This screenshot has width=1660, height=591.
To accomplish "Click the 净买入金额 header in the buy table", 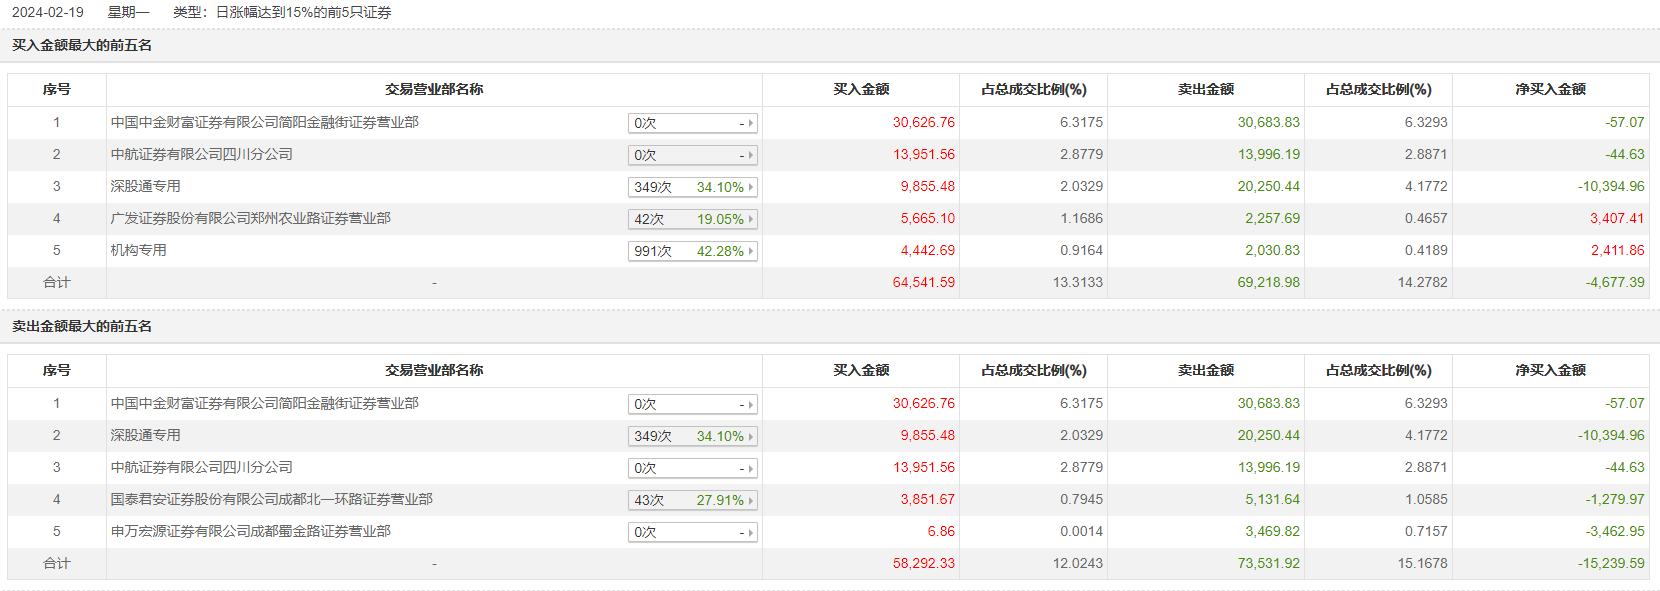I will pos(1550,89).
